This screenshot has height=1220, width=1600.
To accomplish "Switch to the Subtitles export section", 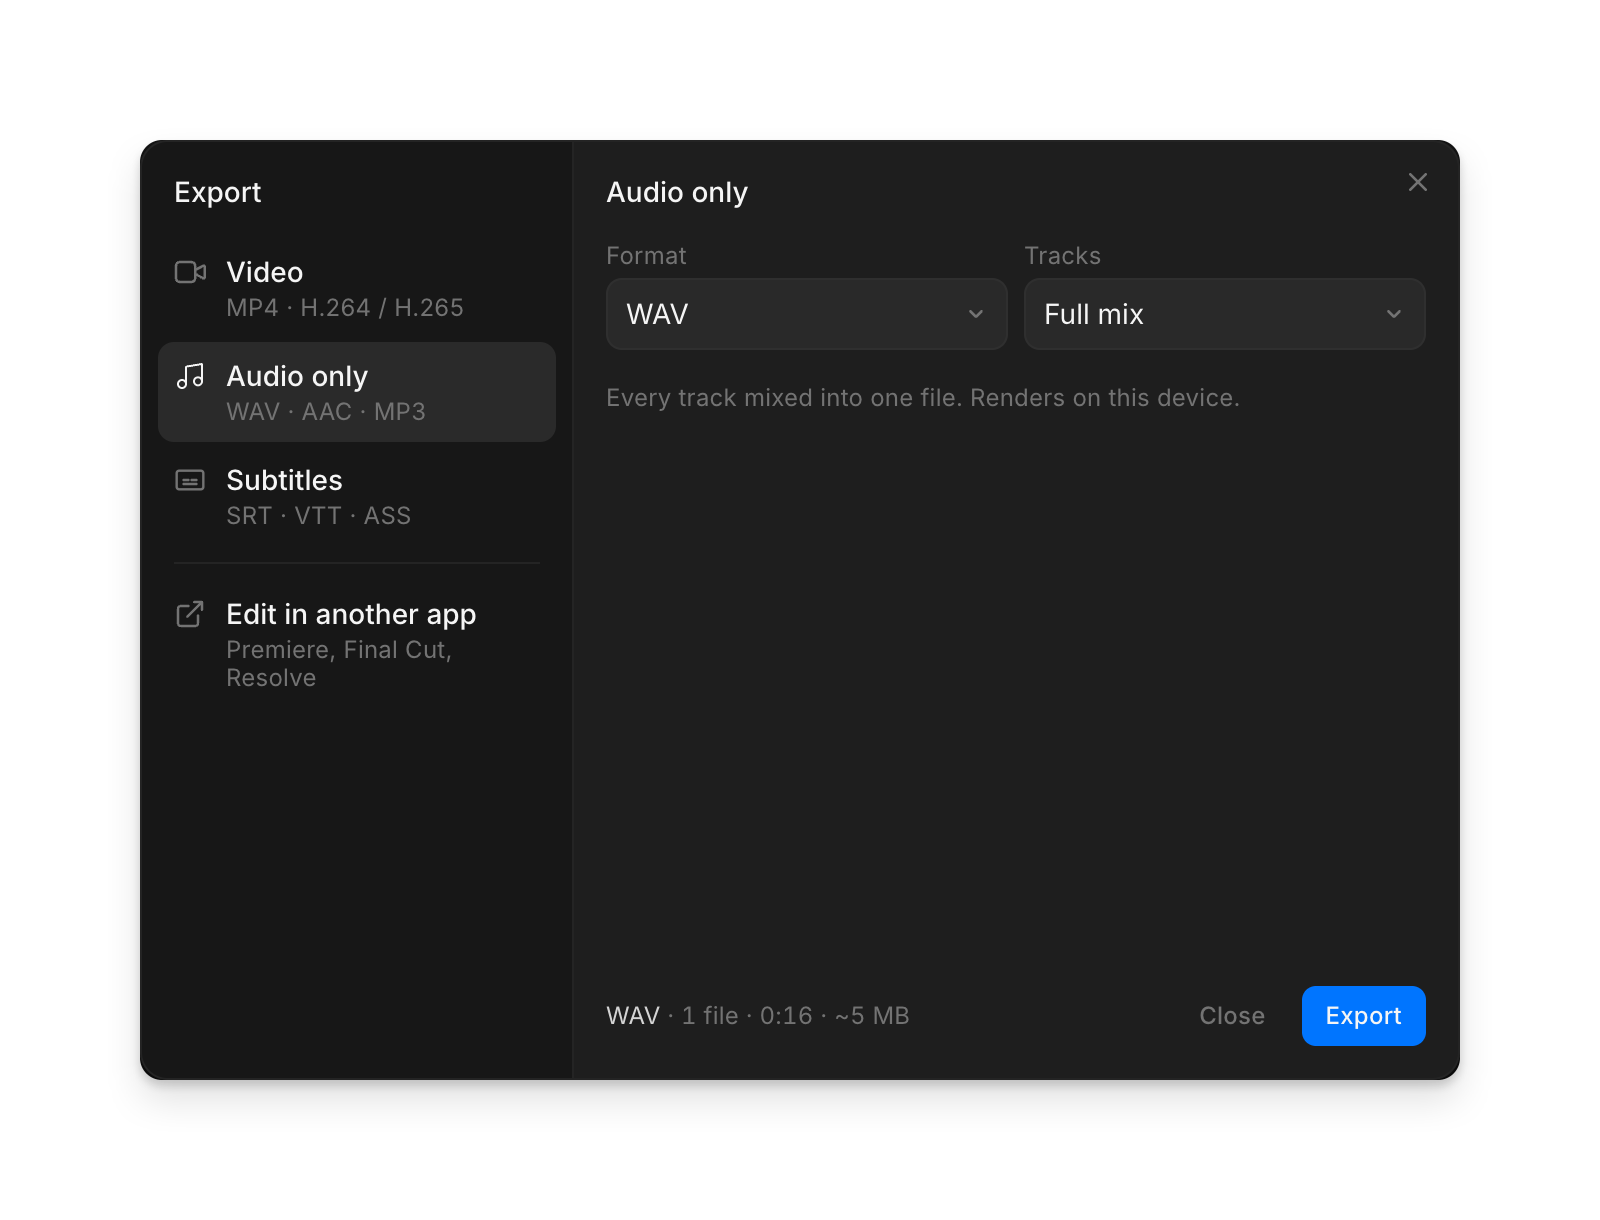I will pyautogui.click(x=357, y=497).
